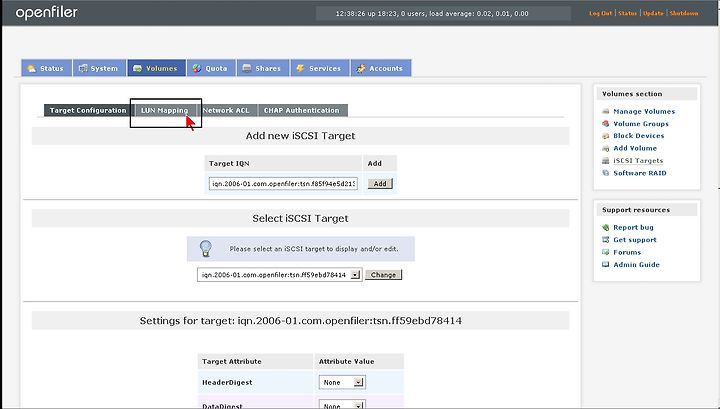
Task: Click the icon beside Manage Volumes
Action: pos(606,111)
